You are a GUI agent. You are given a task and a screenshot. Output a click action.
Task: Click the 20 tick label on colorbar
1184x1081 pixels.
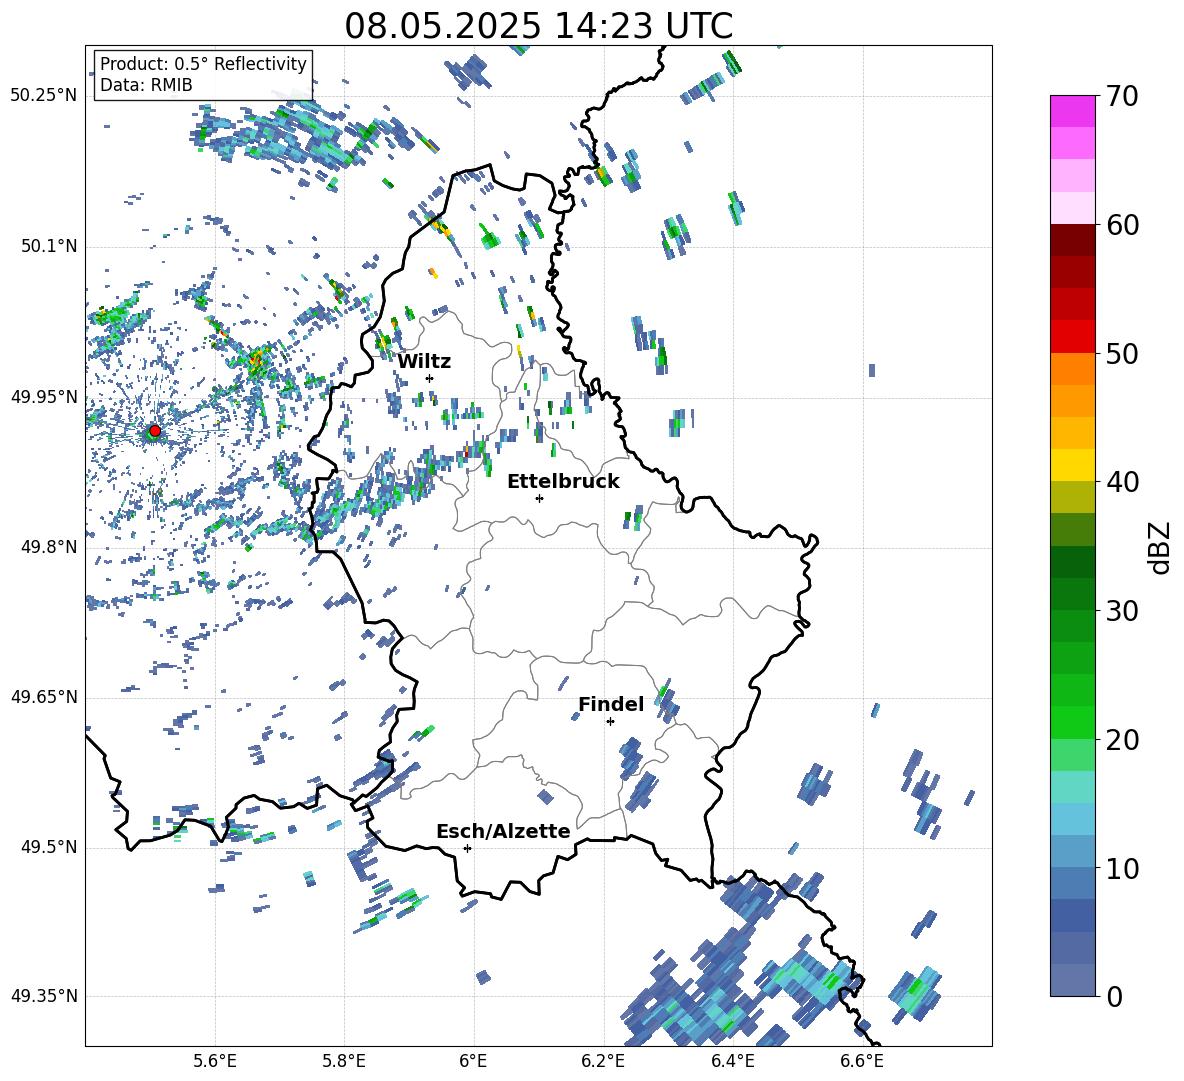click(1122, 740)
